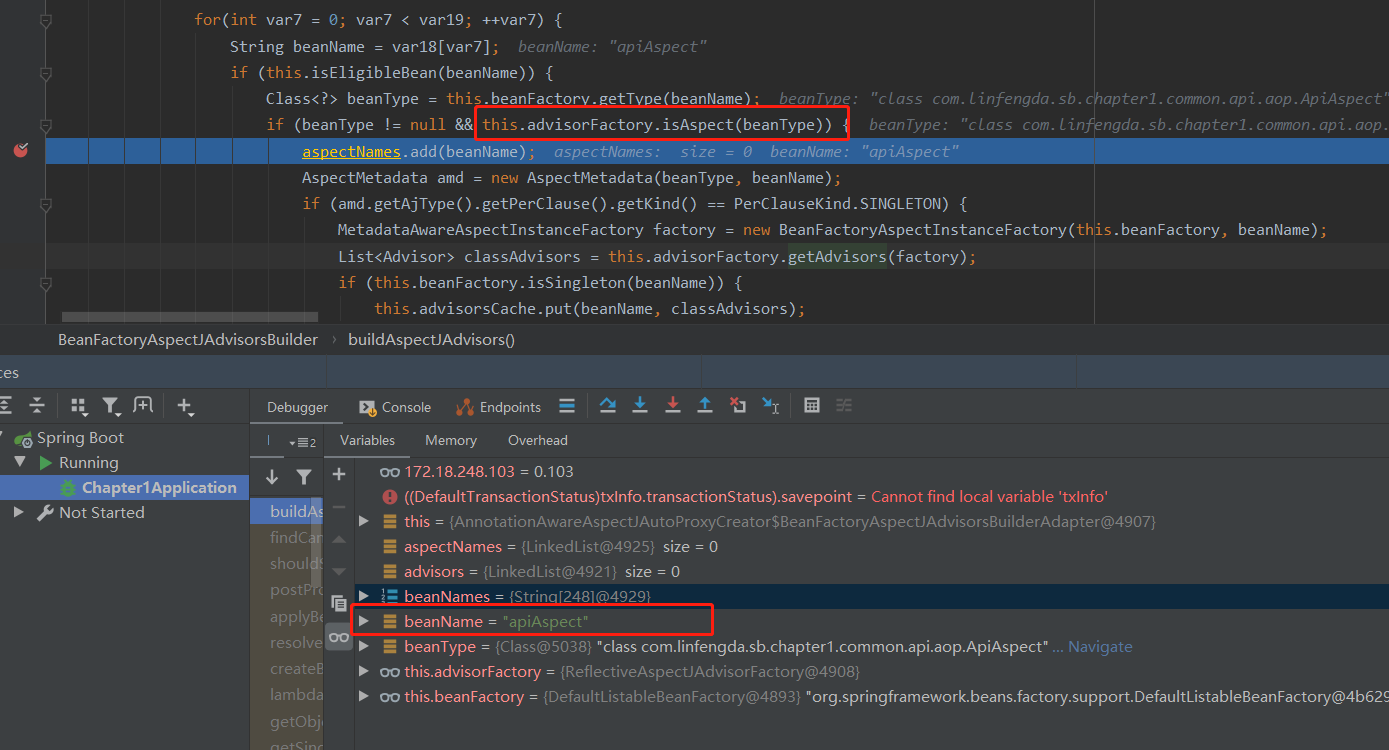Expand the this.advisorFactory watch entry
Image resolution: width=1389 pixels, height=750 pixels.
[x=364, y=672]
